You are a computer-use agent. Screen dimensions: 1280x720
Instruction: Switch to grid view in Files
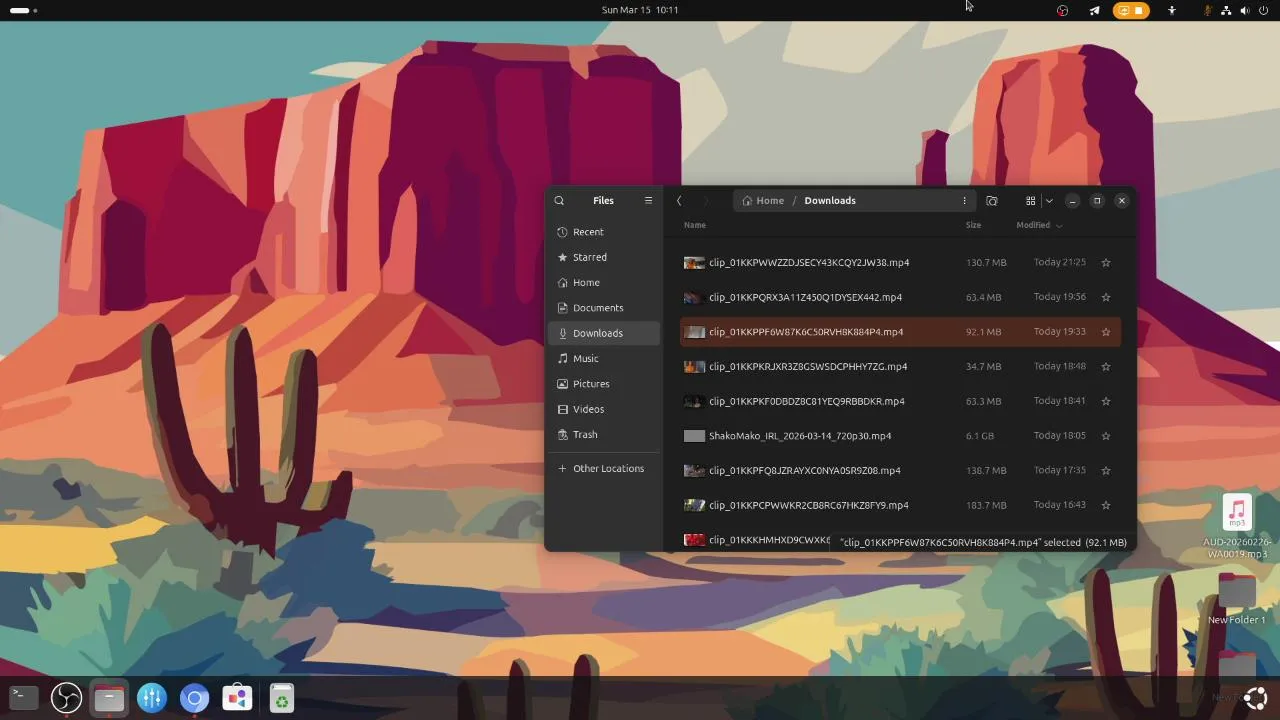(x=1030, y=201)
